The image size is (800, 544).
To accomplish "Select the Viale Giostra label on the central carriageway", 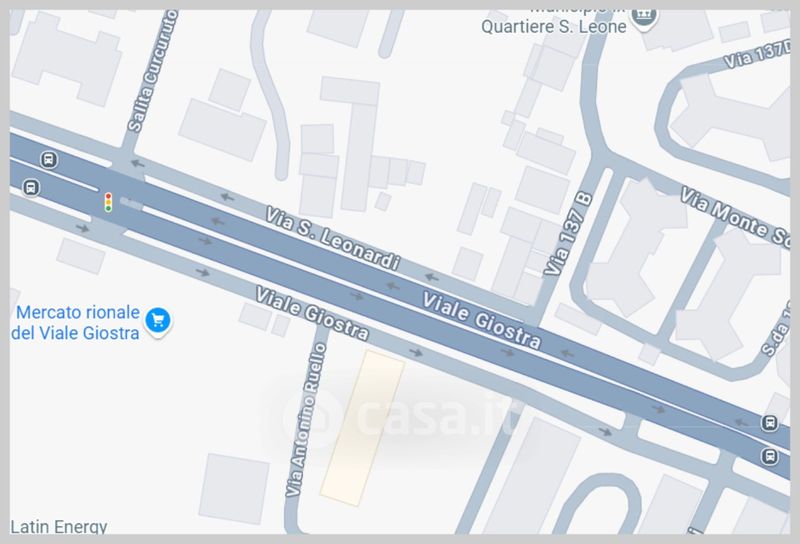I will 481,321.
